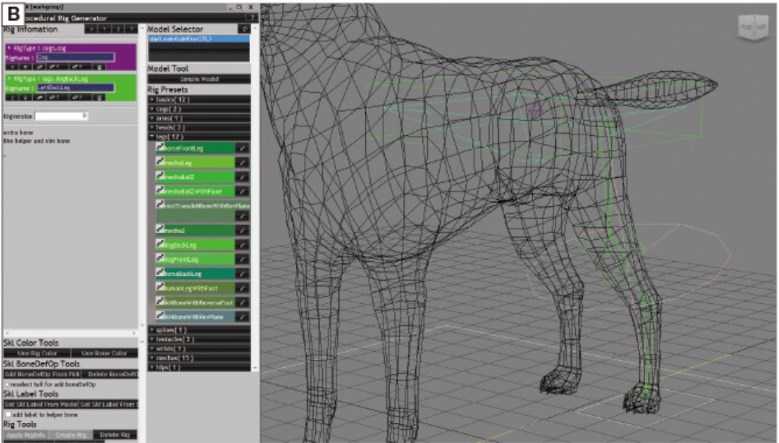This screenshot has height=443, width=779.
Task: Click first link icon in green rig entry toolbar
Action: coord(40,97)
